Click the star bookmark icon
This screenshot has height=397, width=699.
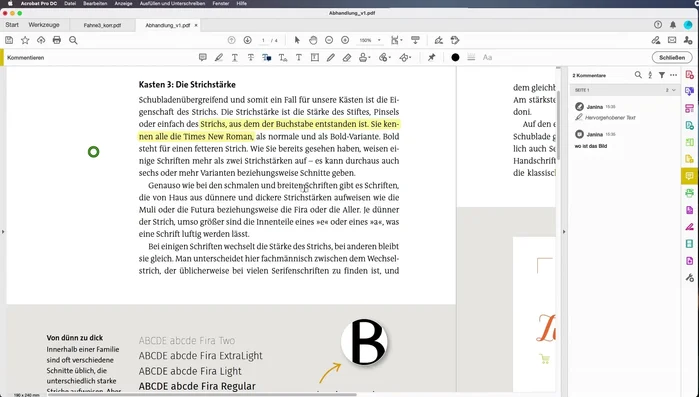25,40
